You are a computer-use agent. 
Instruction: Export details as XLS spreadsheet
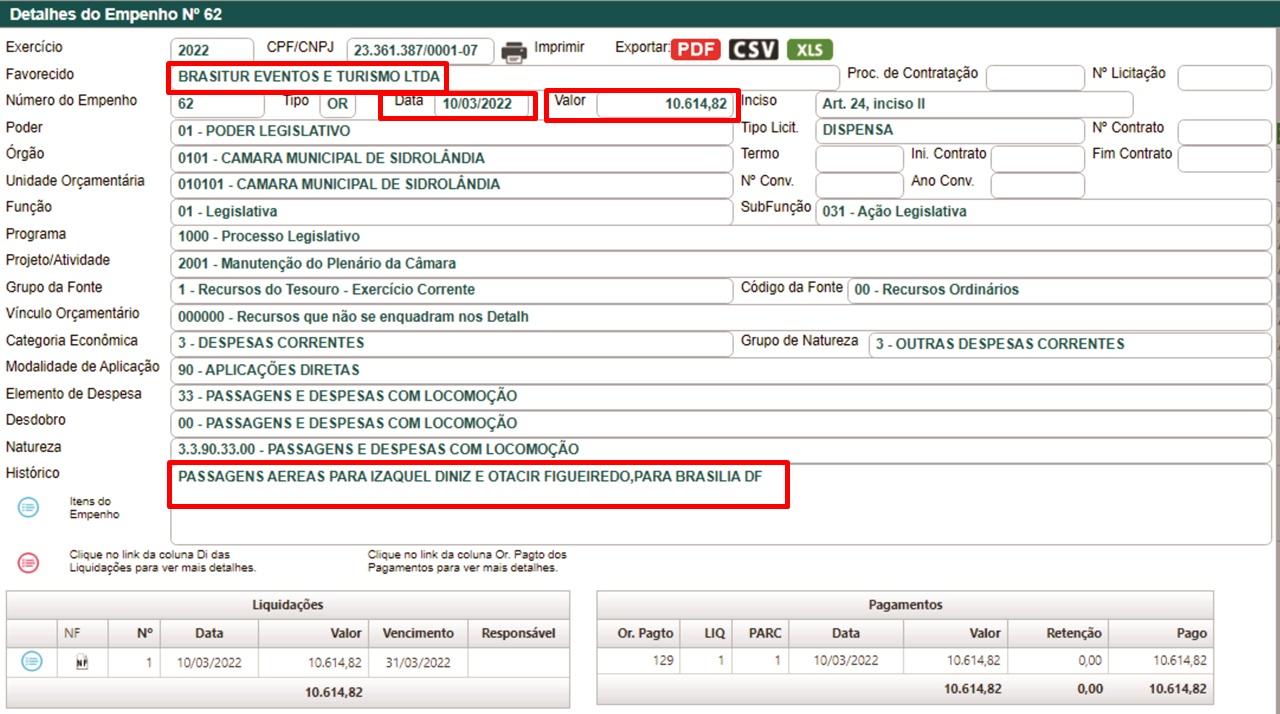pos(809,50)
